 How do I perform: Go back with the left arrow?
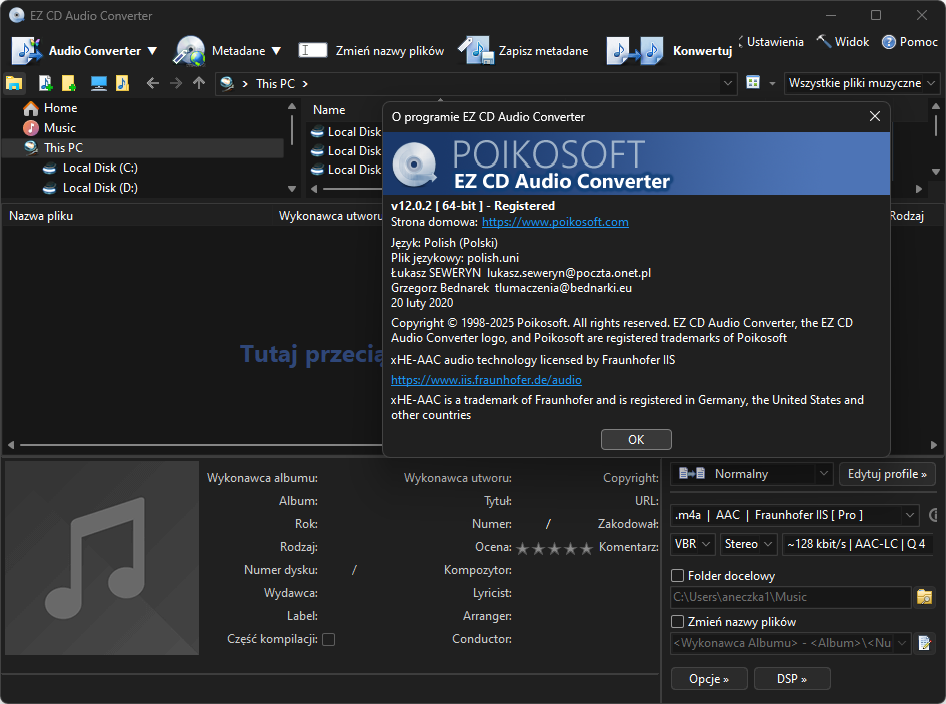point(153,83)
